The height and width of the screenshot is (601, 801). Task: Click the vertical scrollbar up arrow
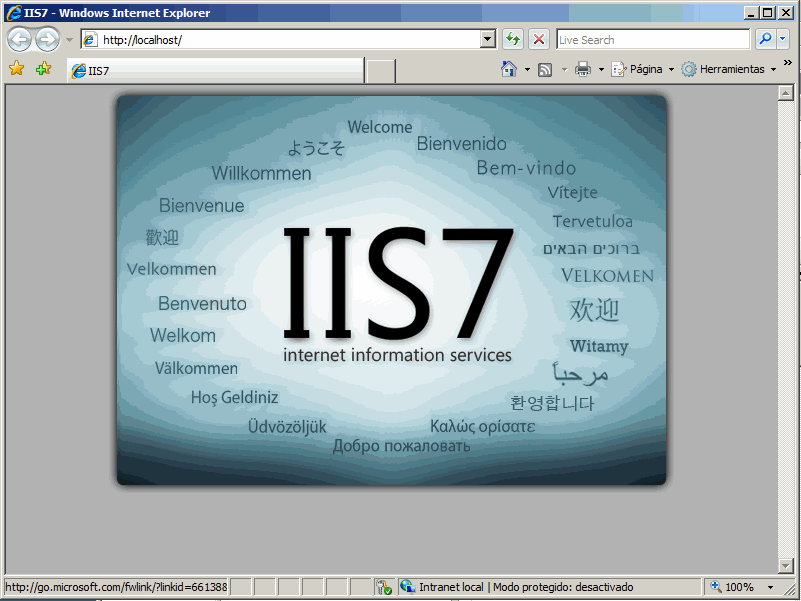pos(785,93)
